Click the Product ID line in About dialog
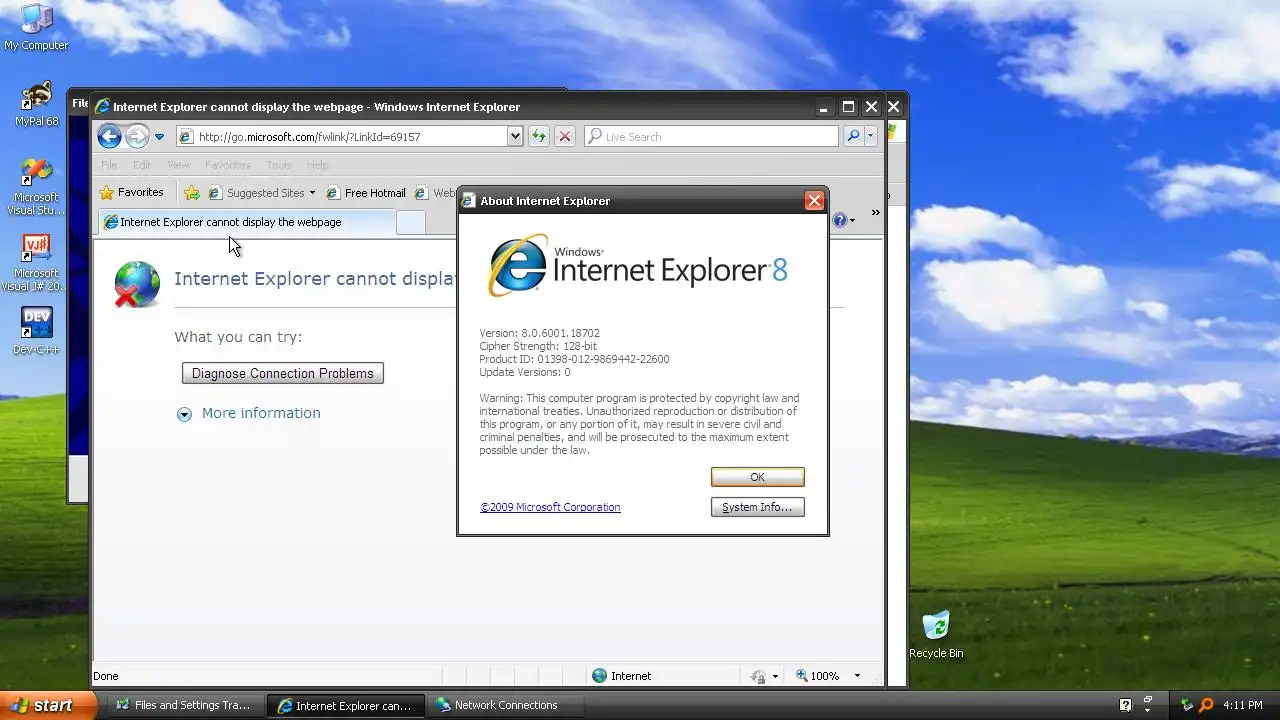Viewport: 1280px width, 720px height. pos(574,359)
